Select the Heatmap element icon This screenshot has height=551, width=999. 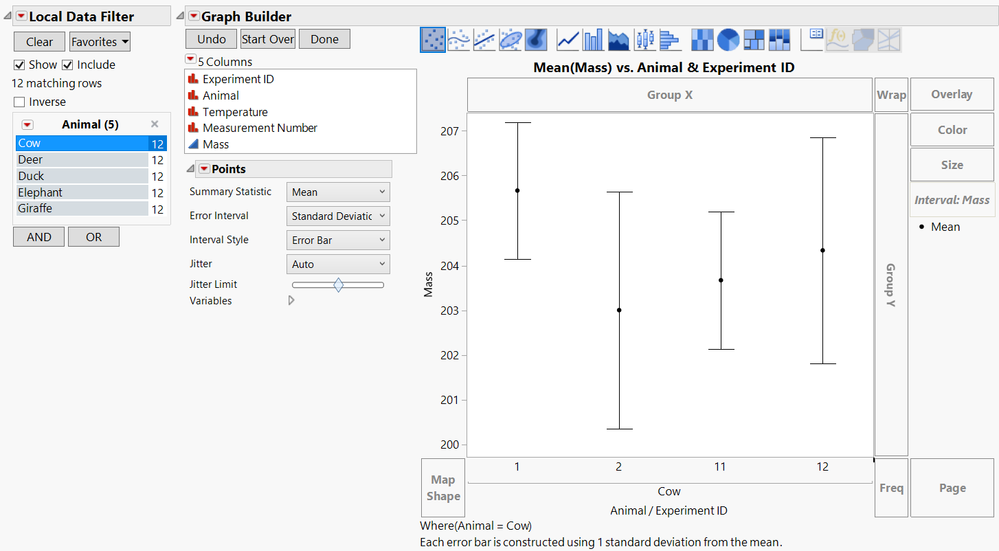(703, 39)
